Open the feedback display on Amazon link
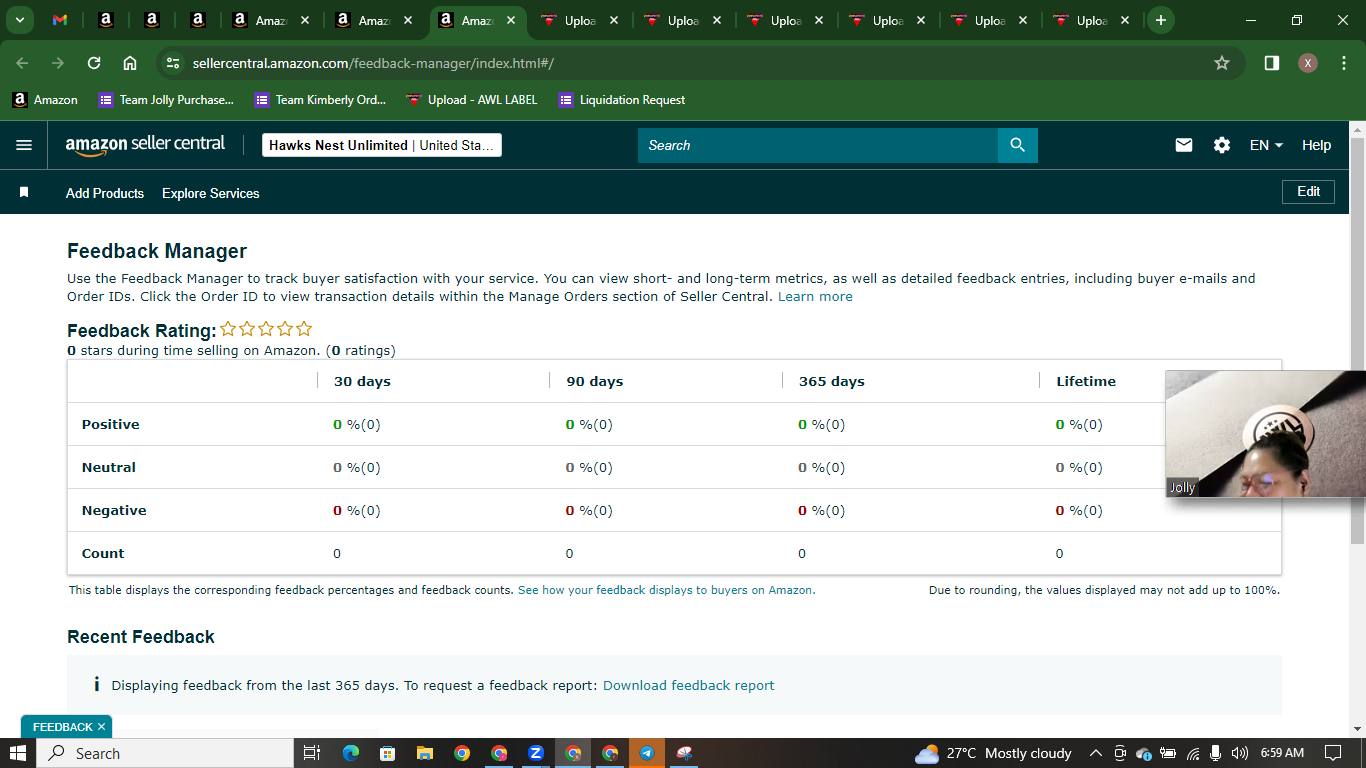This screenshot has height=768, width=1366. click(x=666, y=590)
